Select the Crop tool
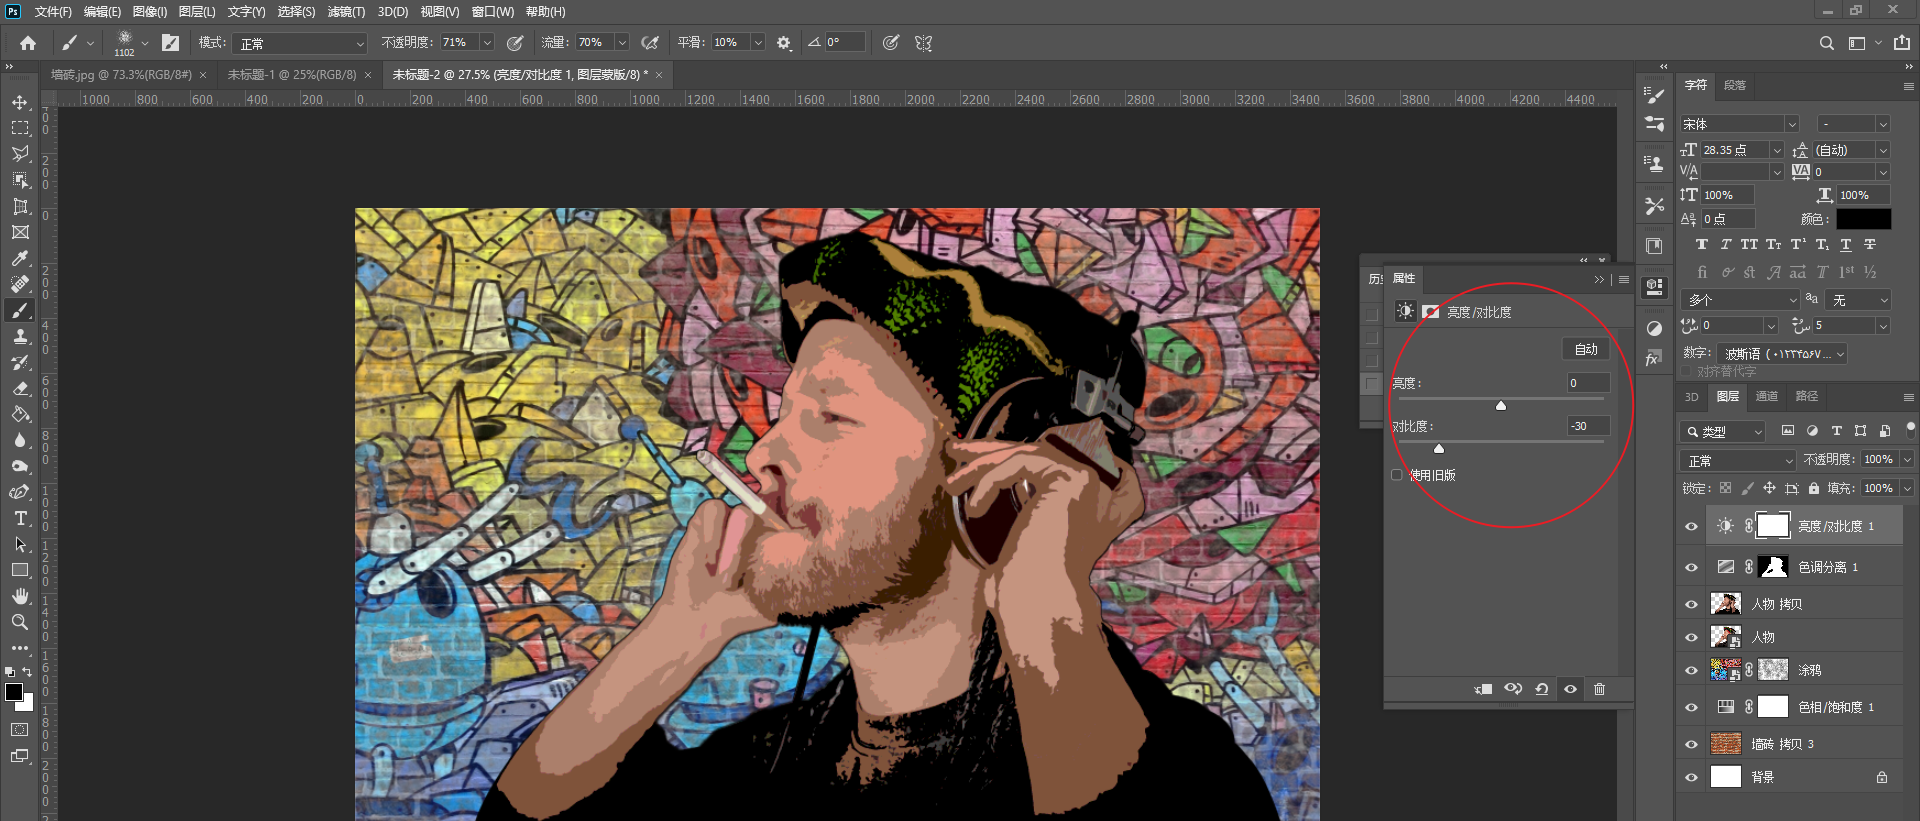The height and width of the screenshot is (821, 1920). (x=20, y=206)
